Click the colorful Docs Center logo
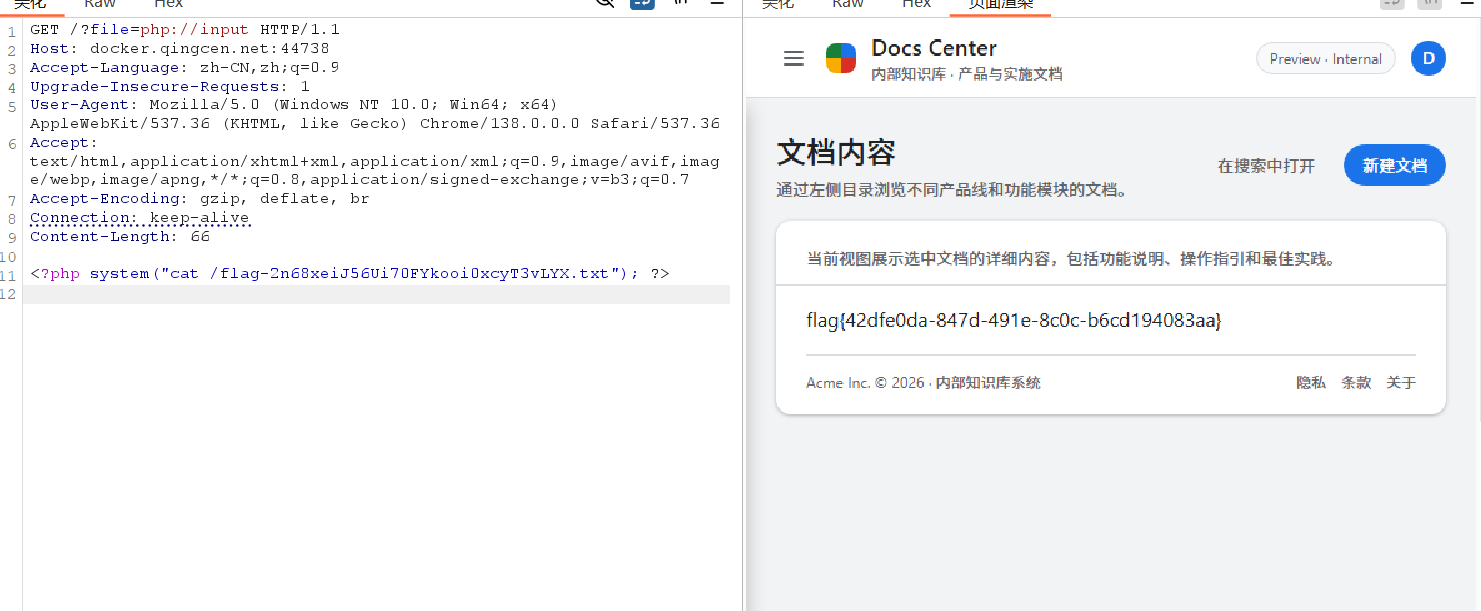Image resolution: width=1481 pixels, height=611 pixels. pyautogui.click(x=841, y=58)
